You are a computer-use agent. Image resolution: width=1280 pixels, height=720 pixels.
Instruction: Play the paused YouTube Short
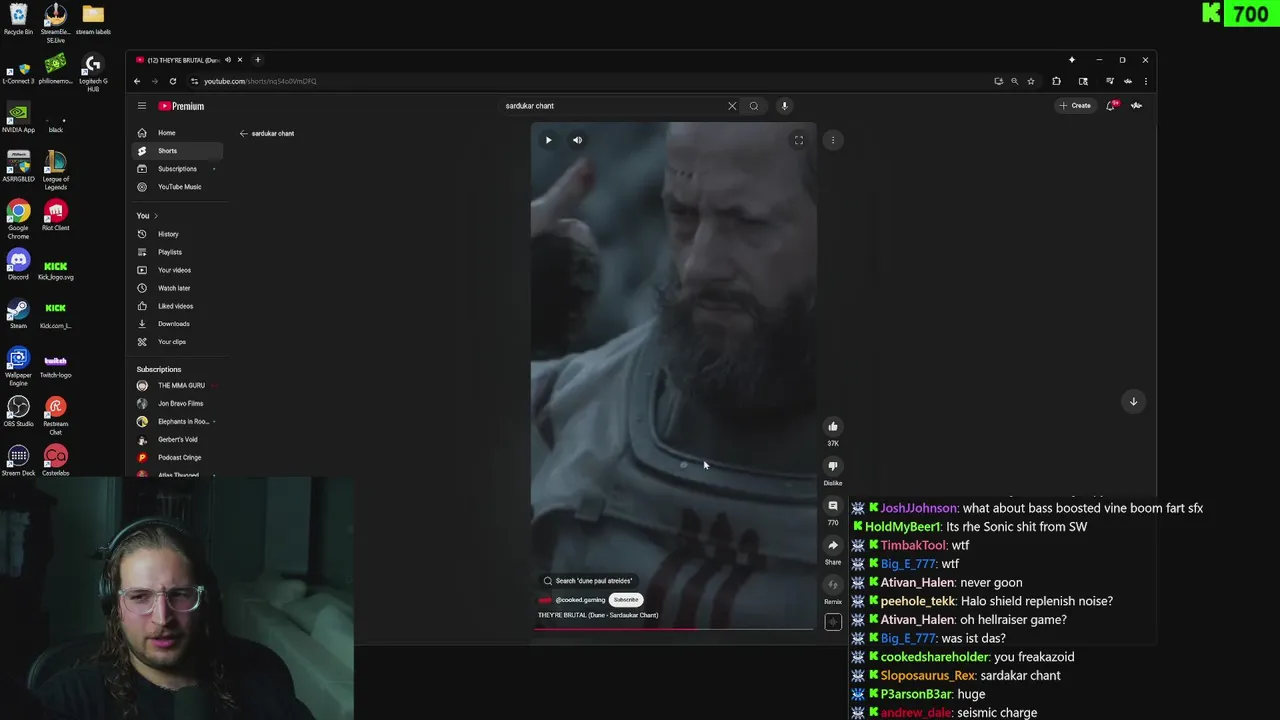point(548,140)
